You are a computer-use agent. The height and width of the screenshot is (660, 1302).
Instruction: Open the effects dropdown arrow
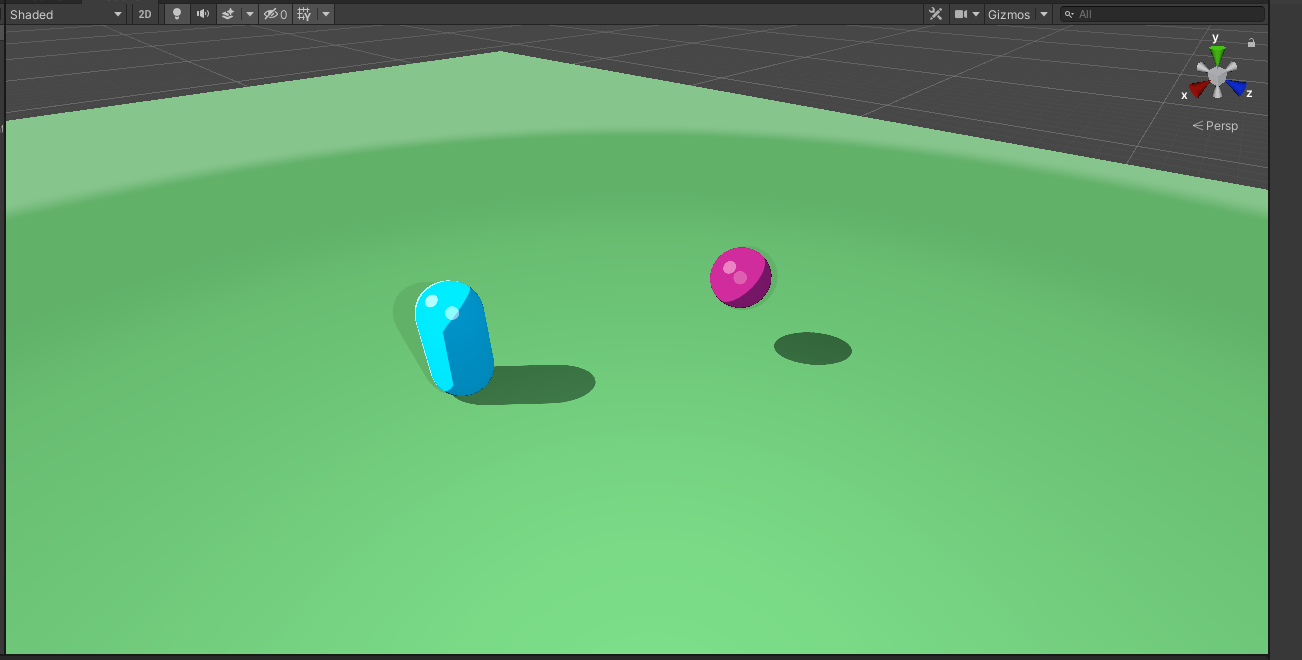(249, 14)
